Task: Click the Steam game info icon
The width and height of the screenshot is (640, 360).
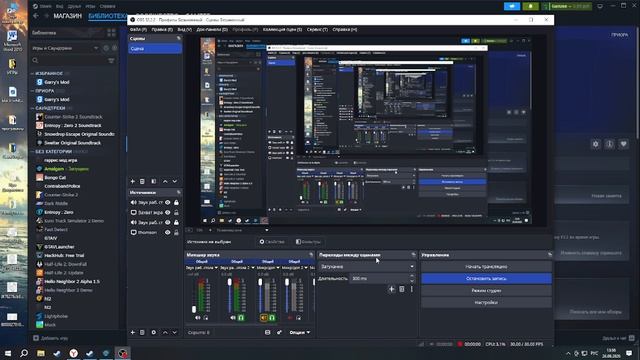Action: click(609, 144)
